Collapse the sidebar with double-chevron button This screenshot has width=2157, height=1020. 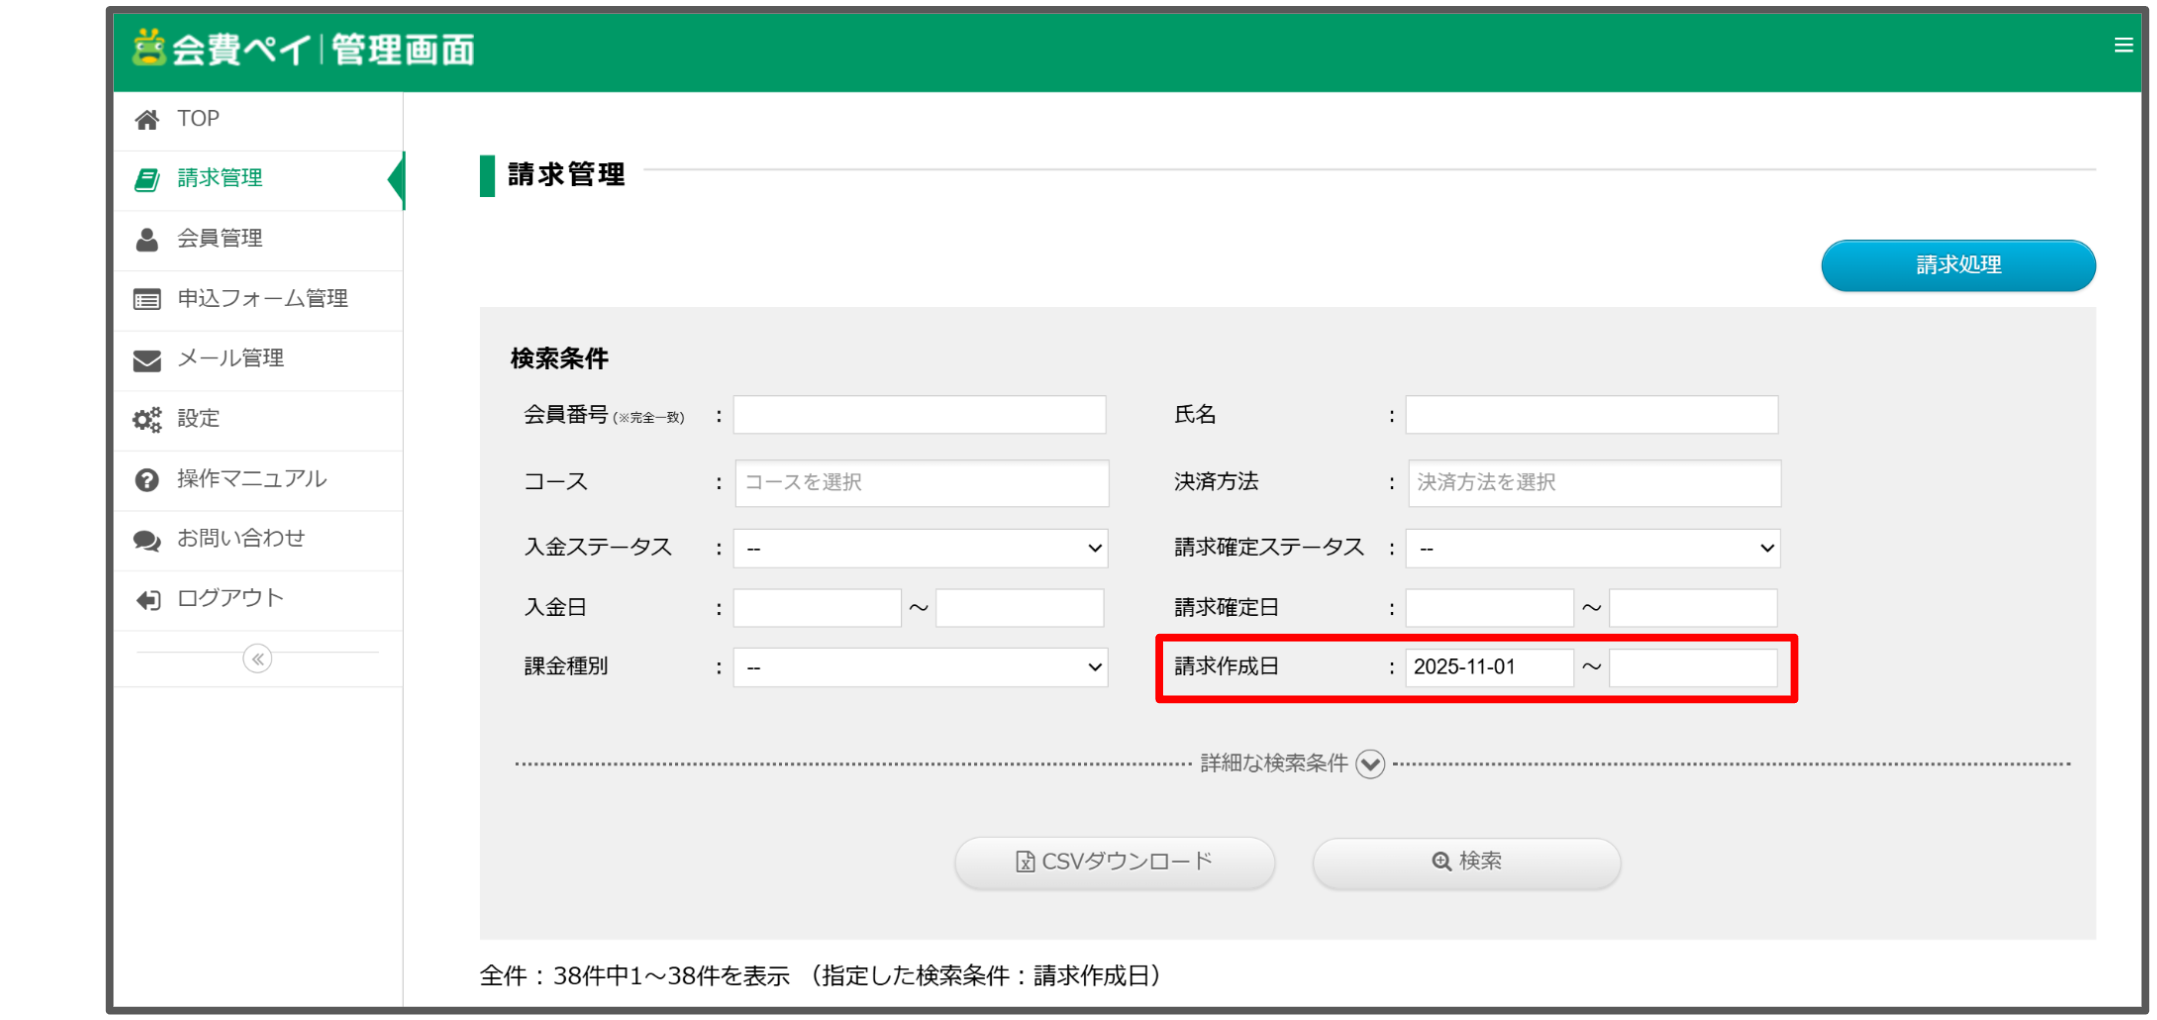(x=257, y=659)
